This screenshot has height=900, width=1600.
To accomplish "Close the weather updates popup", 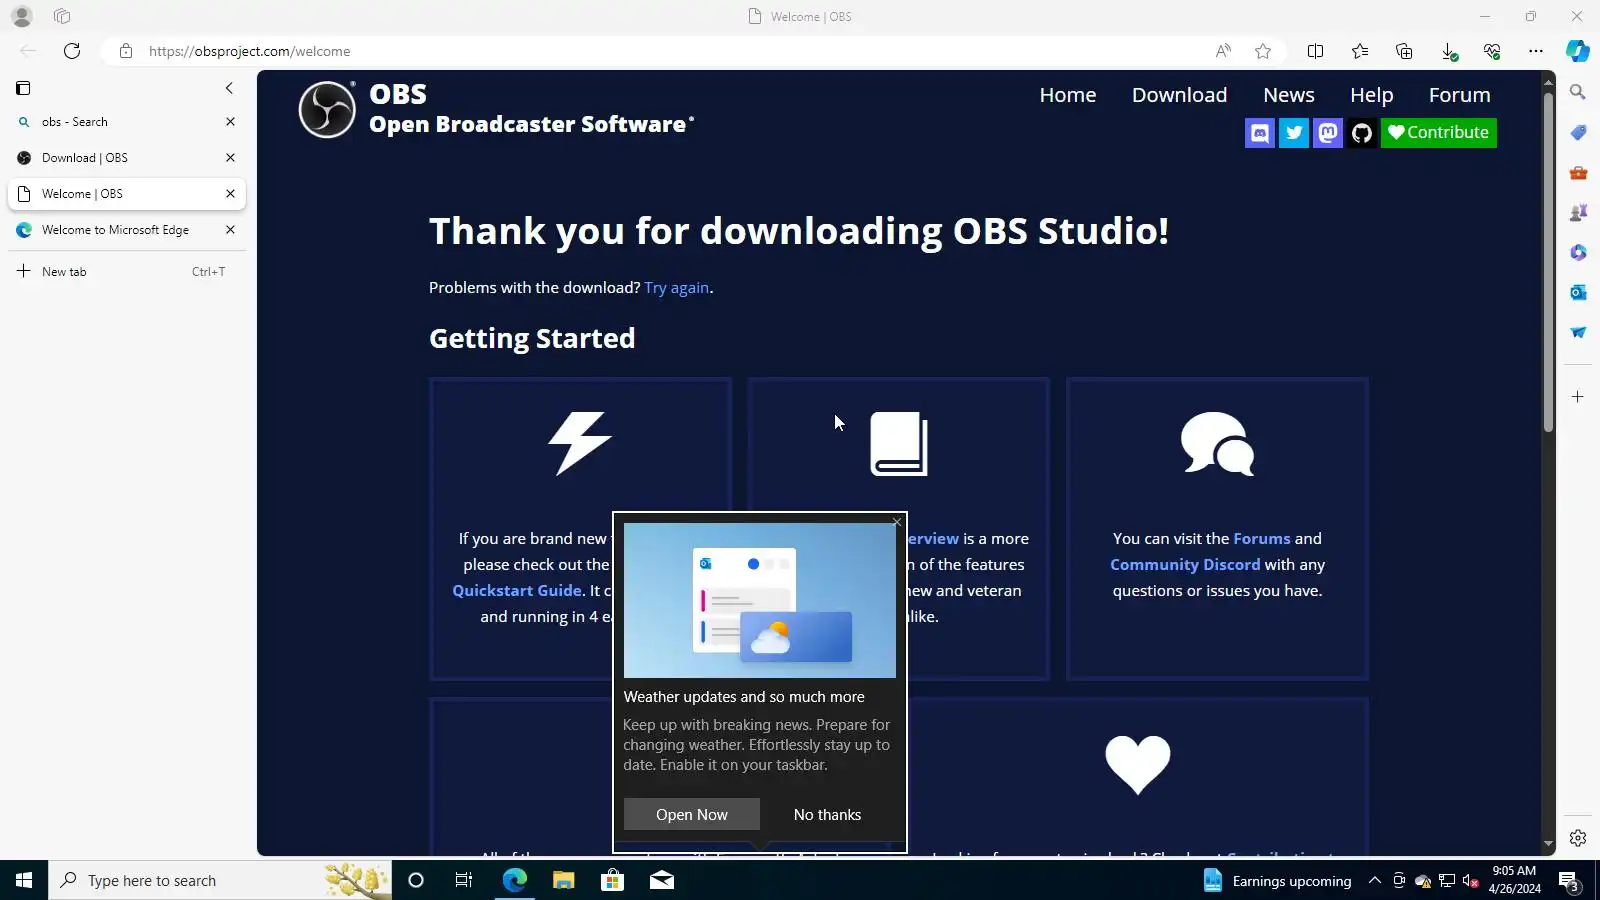I will point(897,522).
